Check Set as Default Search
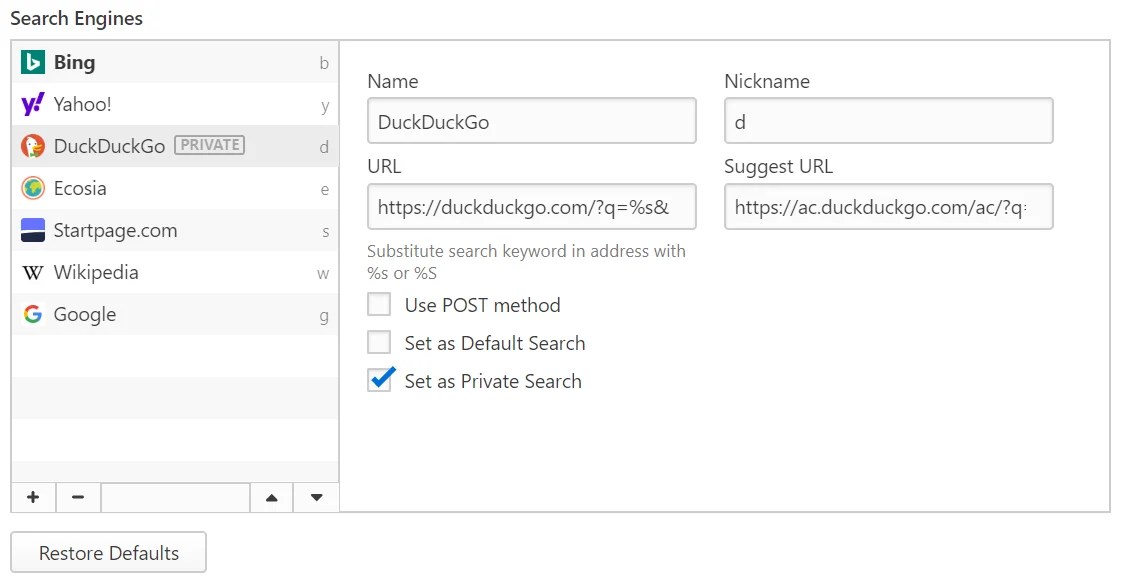 pos(379,343)
